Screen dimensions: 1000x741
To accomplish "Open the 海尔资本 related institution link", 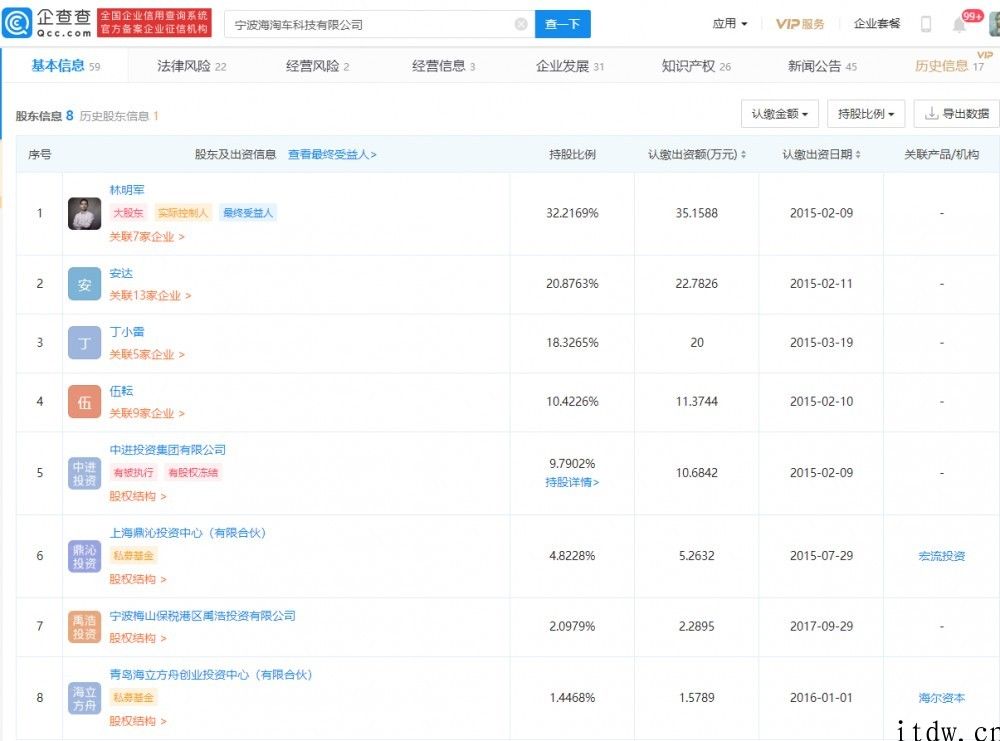I will (941, 698).
